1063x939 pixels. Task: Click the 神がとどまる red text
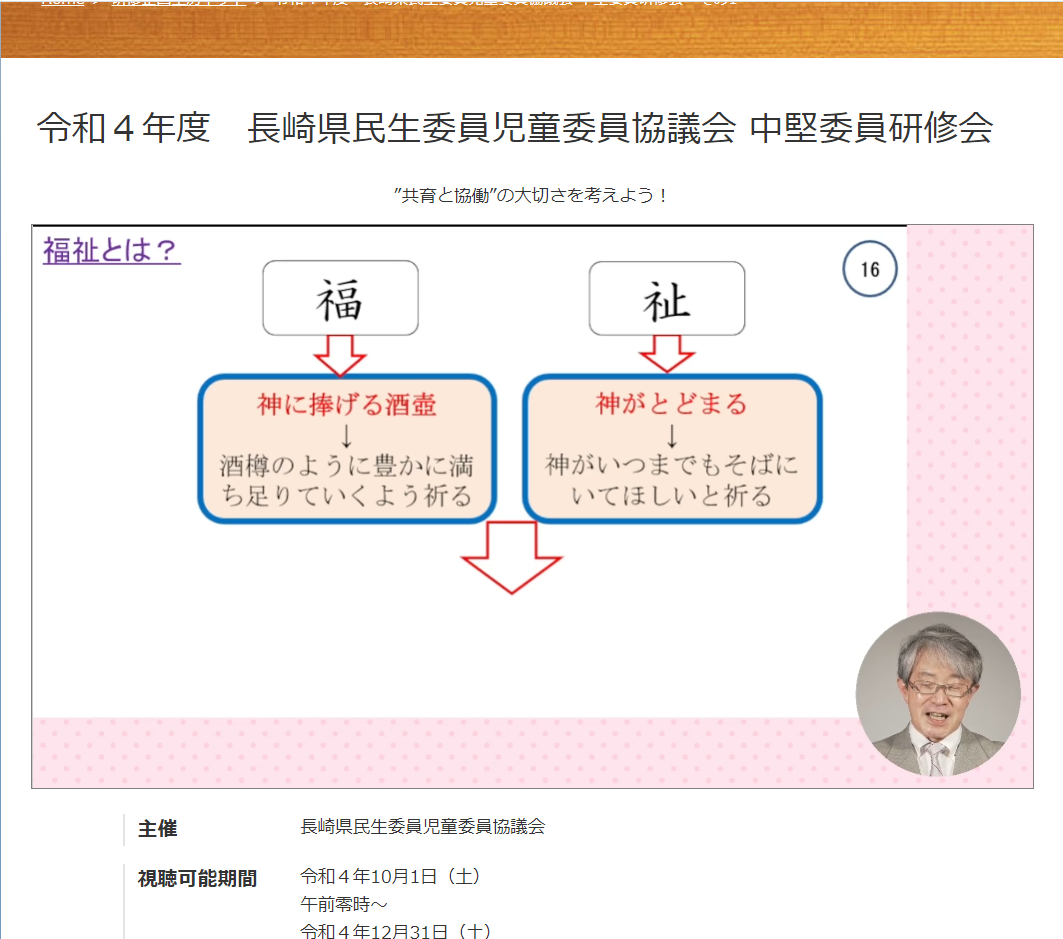[671, 403]
